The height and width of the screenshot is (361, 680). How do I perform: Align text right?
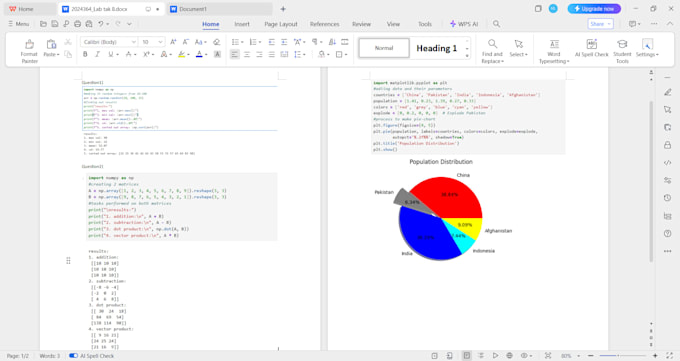click(259, 54)
